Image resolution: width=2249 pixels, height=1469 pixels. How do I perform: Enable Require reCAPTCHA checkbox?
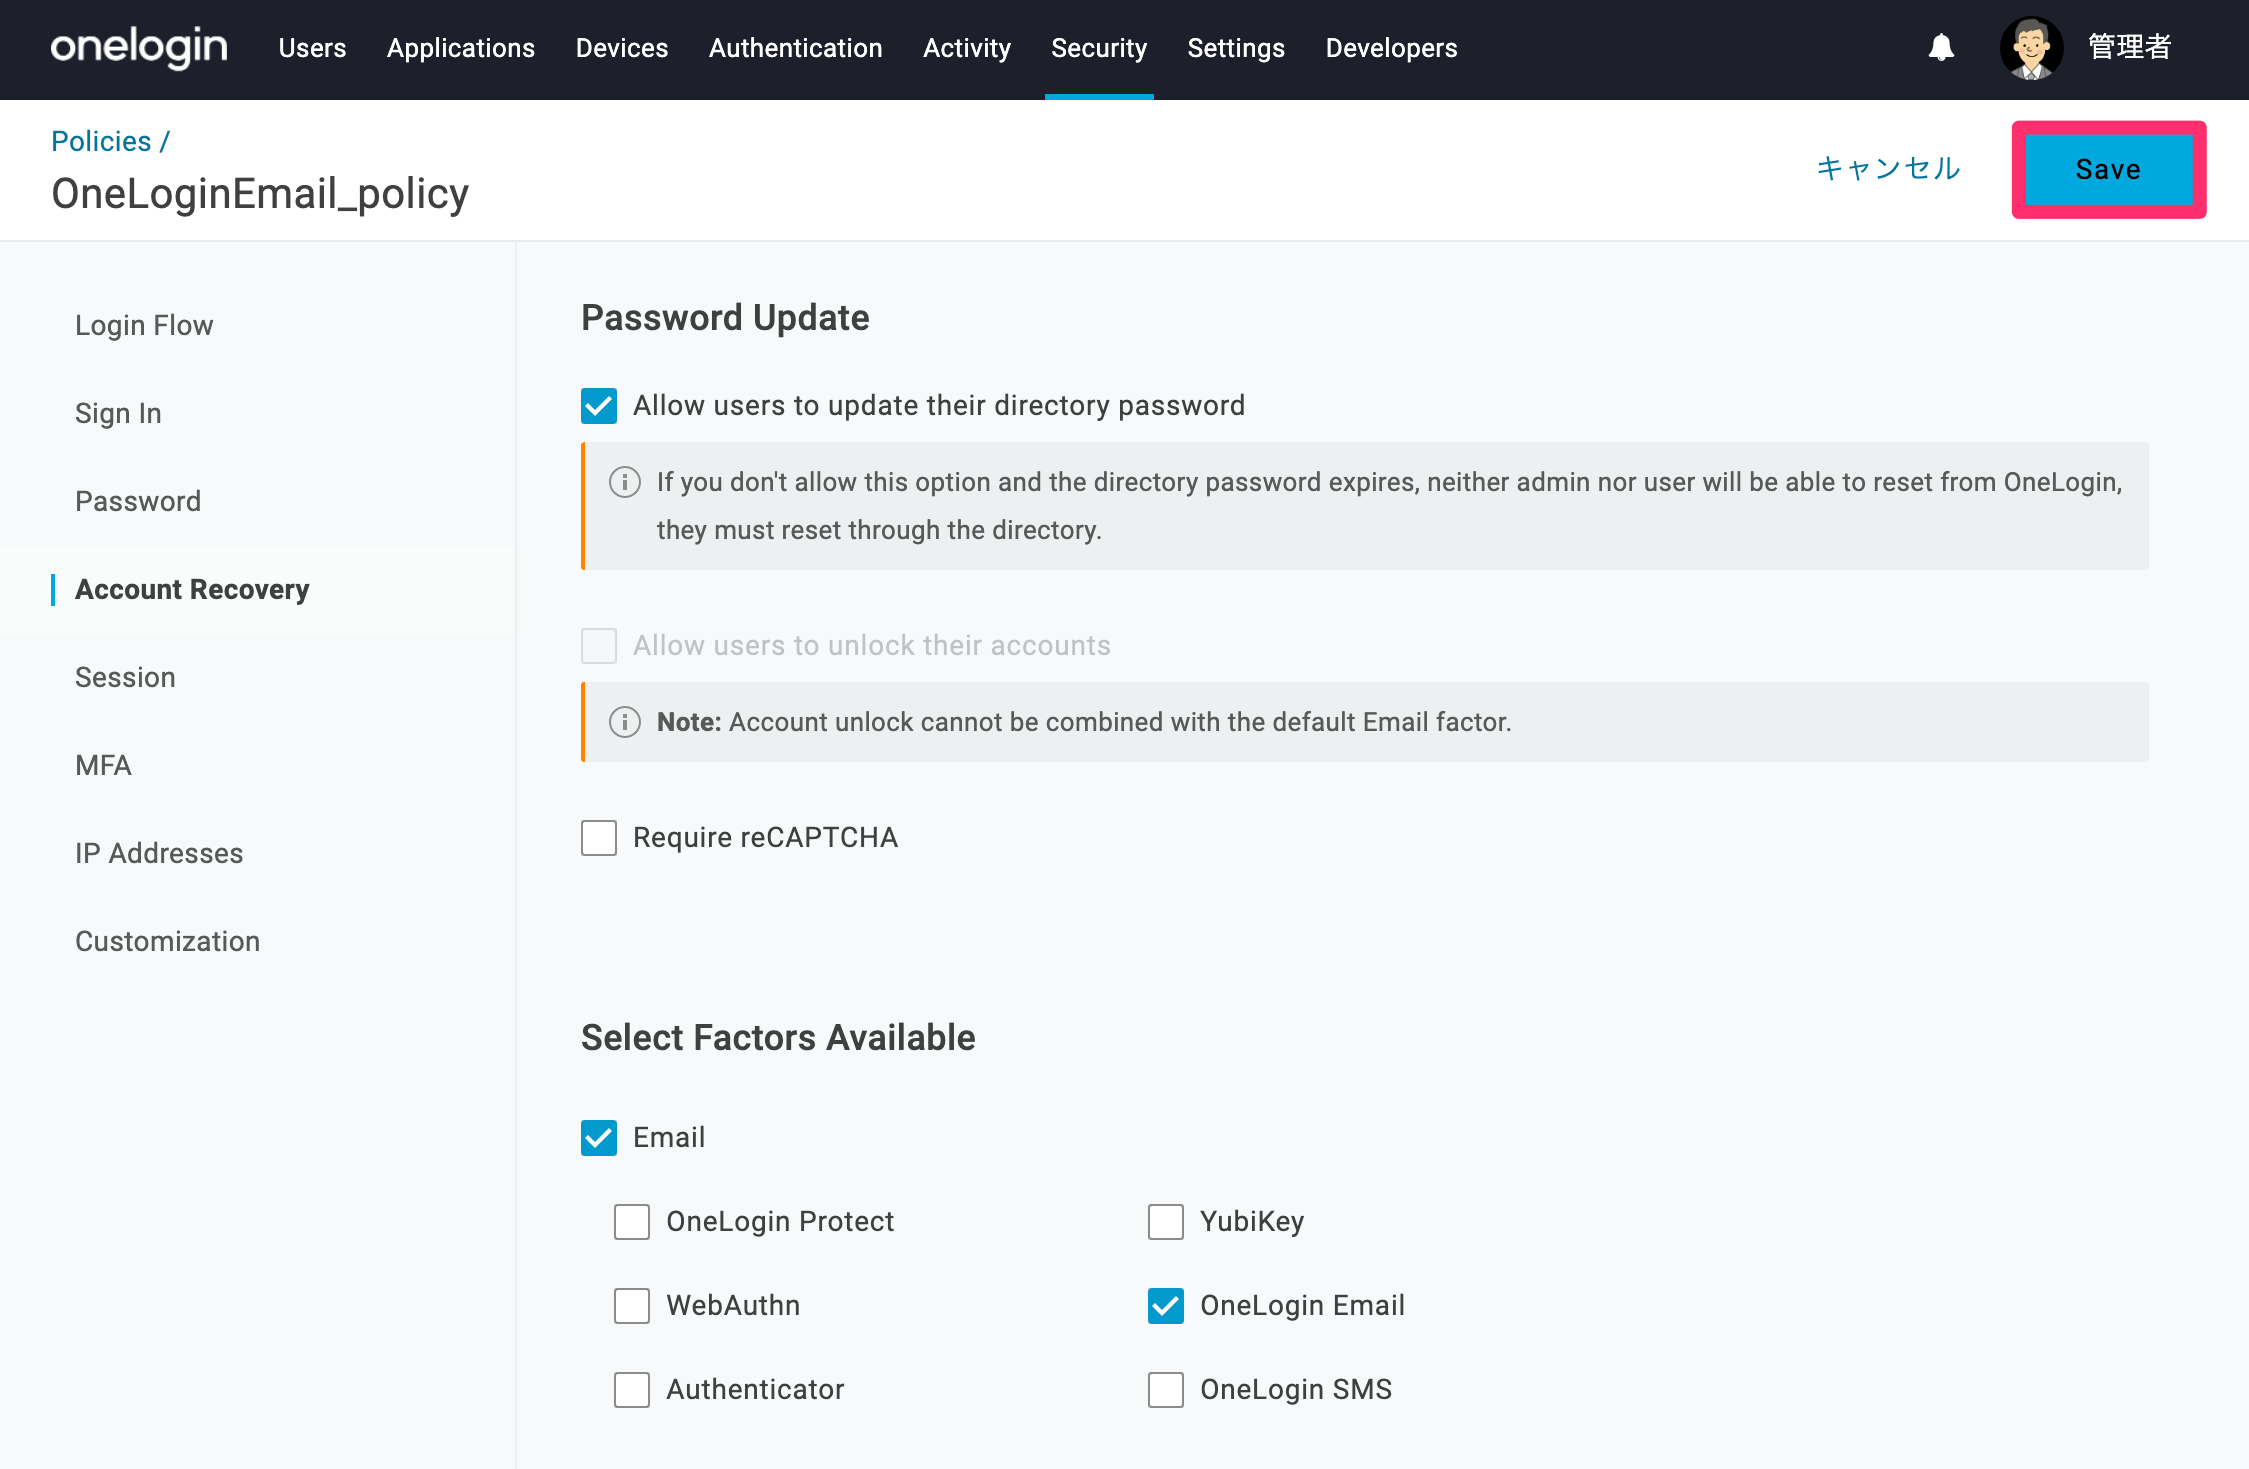(x=599, y=838)
